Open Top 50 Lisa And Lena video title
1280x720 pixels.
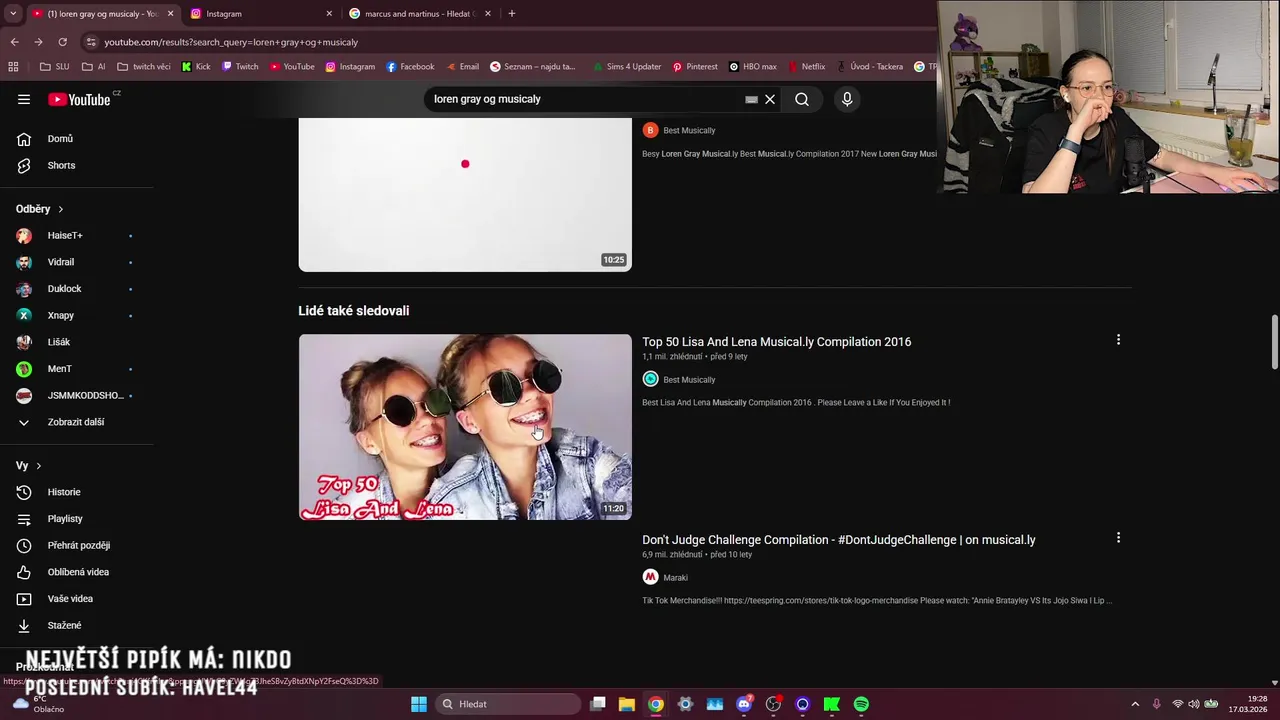[776, 342]
